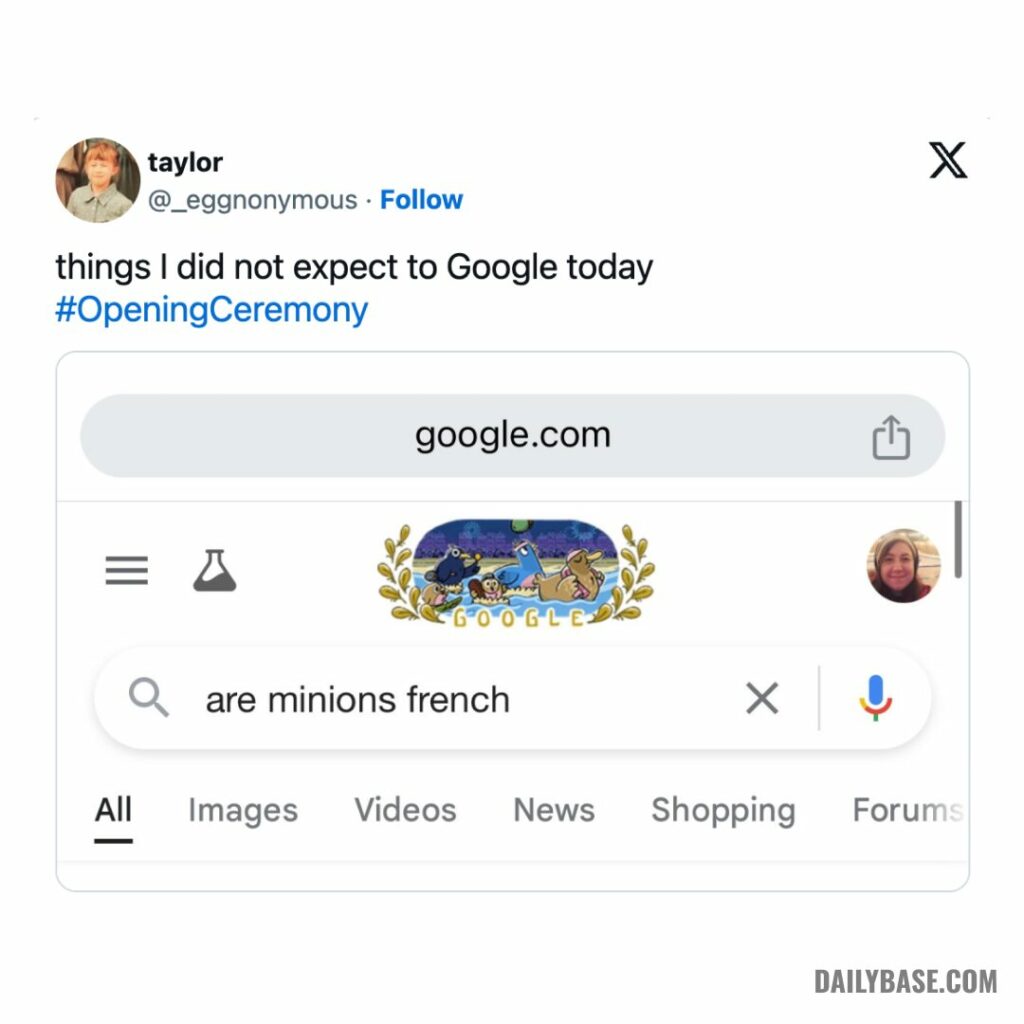The image size is (1024, 1024).
Task: Click the Google Doodle image
Action: point(515,573)
